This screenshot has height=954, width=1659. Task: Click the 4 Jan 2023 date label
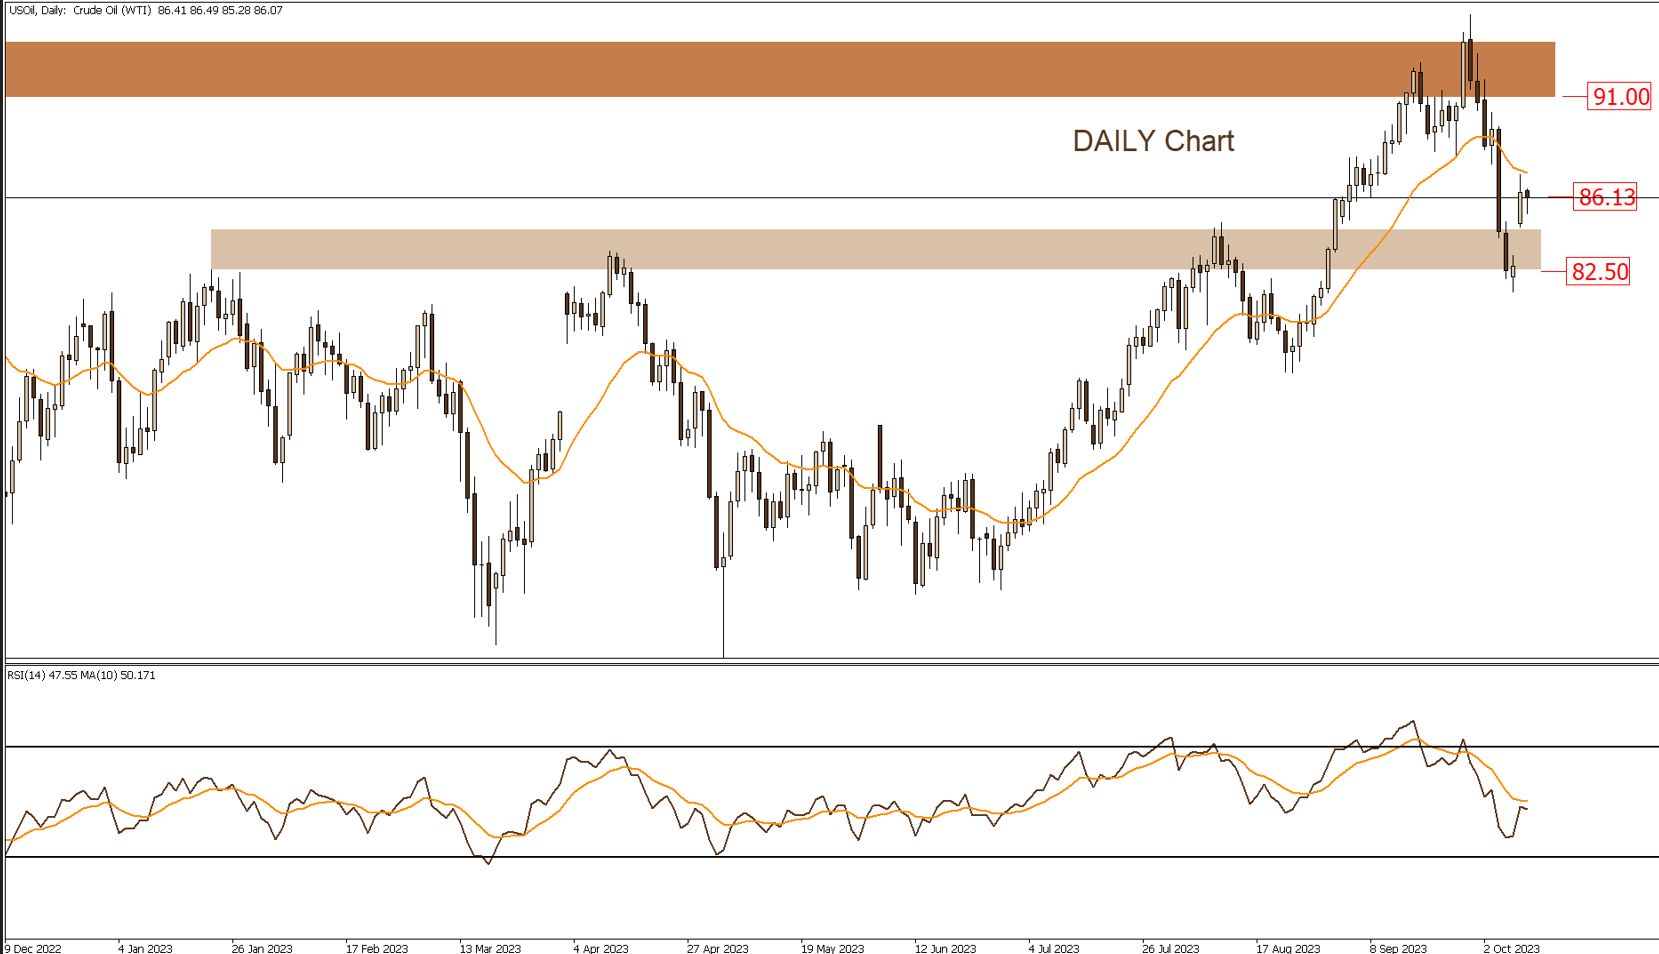tap(145, 948)
